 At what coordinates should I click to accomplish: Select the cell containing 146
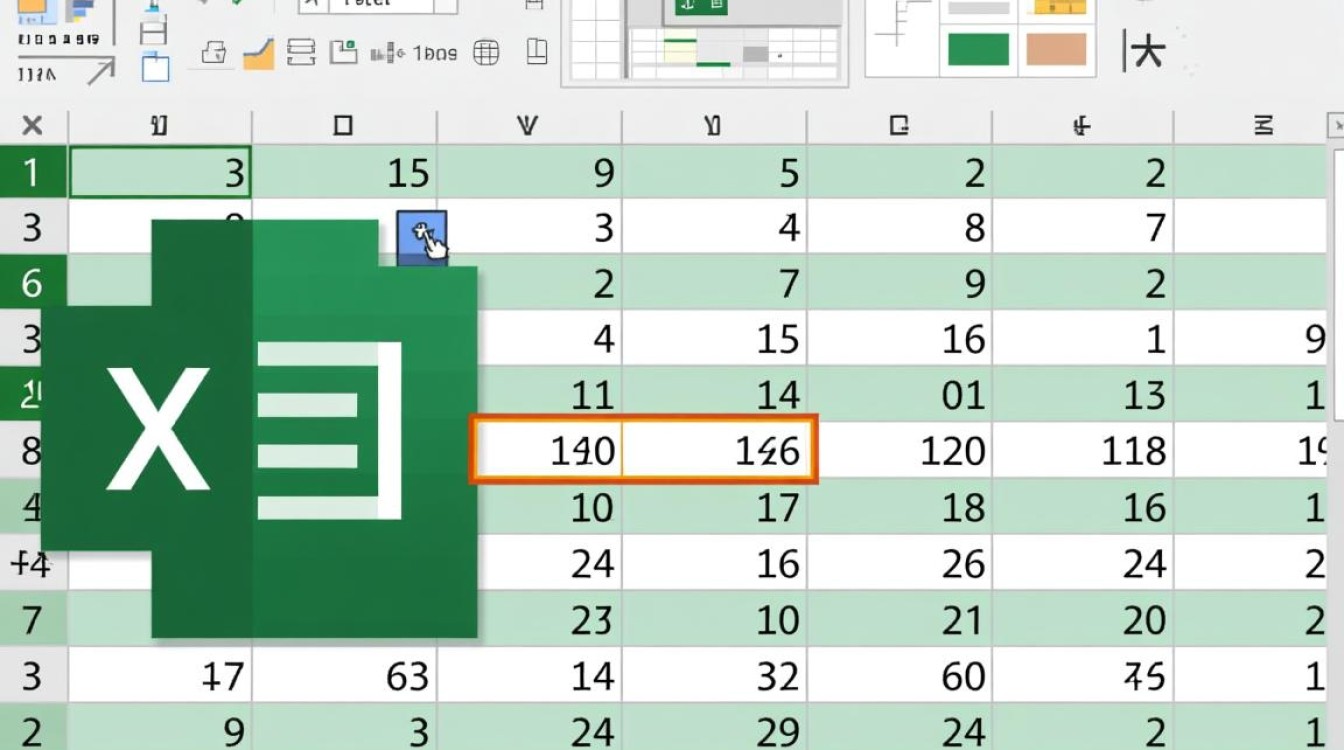coord(717,451)
